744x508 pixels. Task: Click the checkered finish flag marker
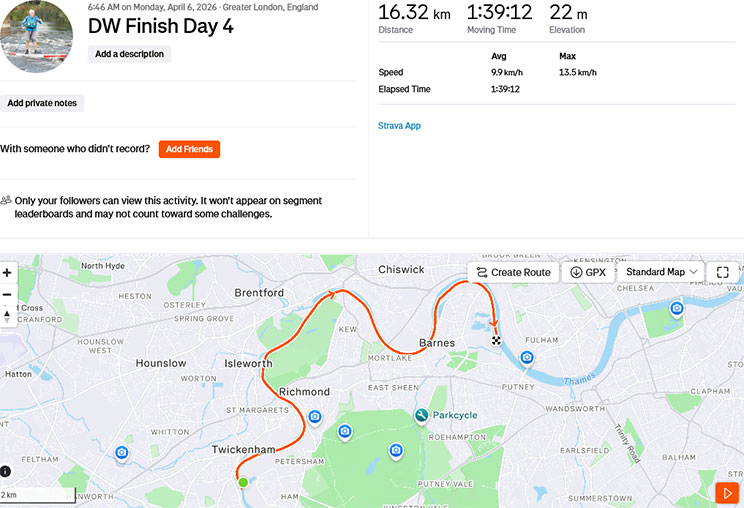coord(496,340)
